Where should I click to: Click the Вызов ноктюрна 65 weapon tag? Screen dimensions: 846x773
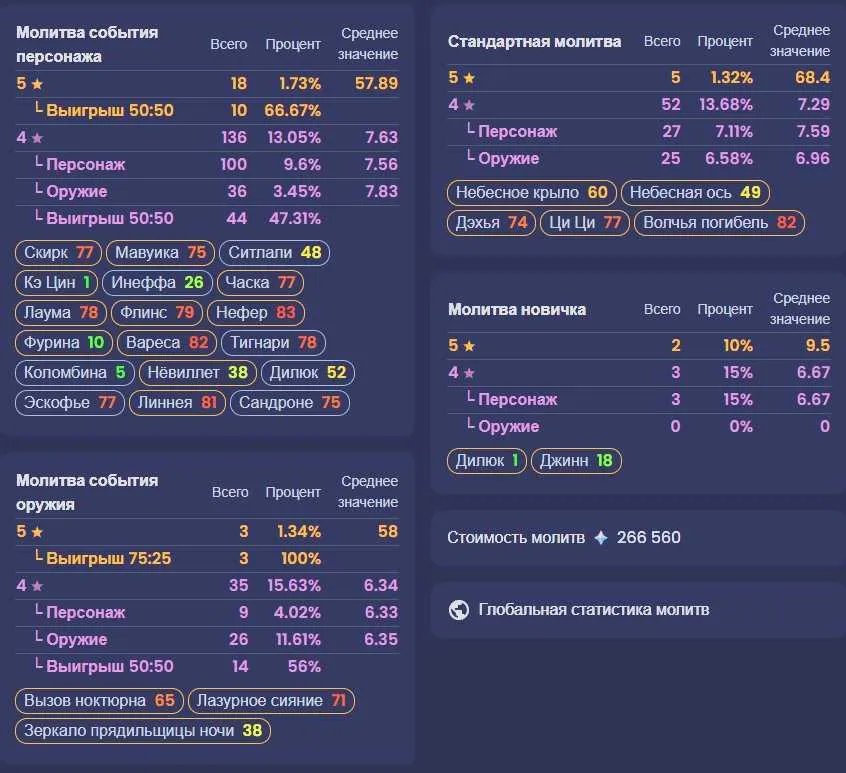click(x=99, y=701)
